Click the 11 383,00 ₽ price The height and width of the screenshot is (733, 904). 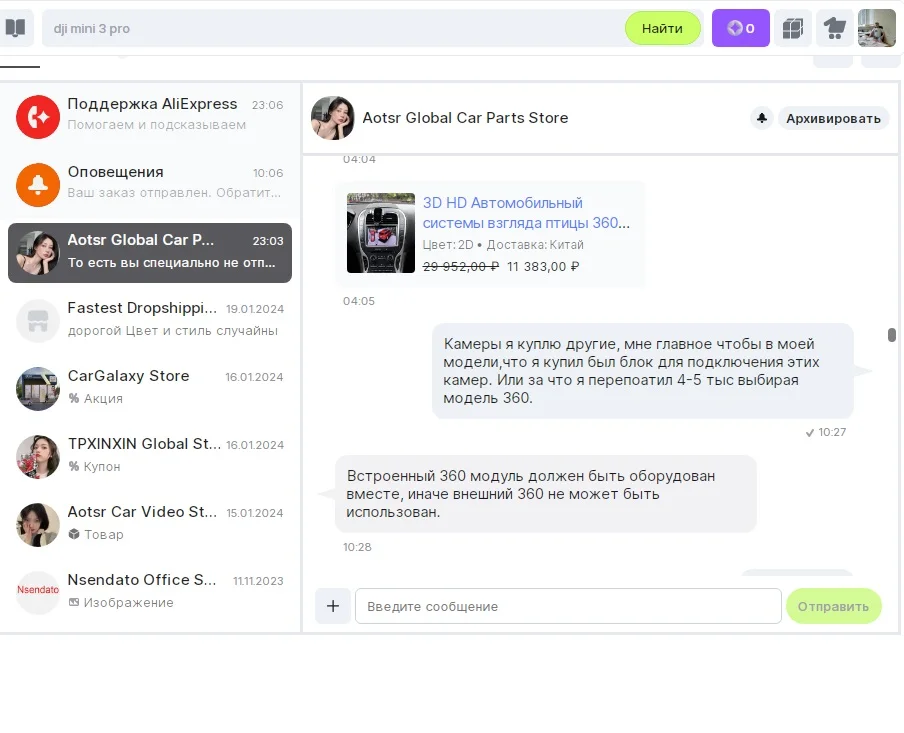[543, 266]
